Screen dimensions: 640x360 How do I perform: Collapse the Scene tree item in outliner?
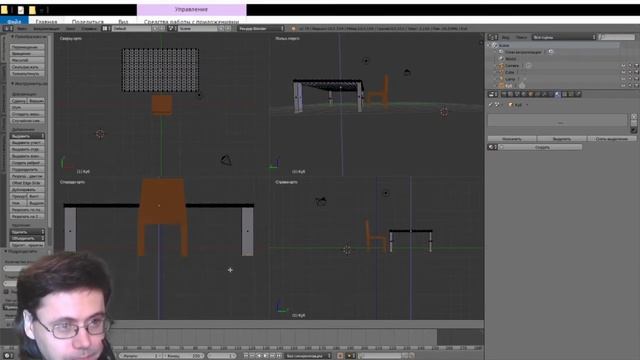click(x=489, y=45)
